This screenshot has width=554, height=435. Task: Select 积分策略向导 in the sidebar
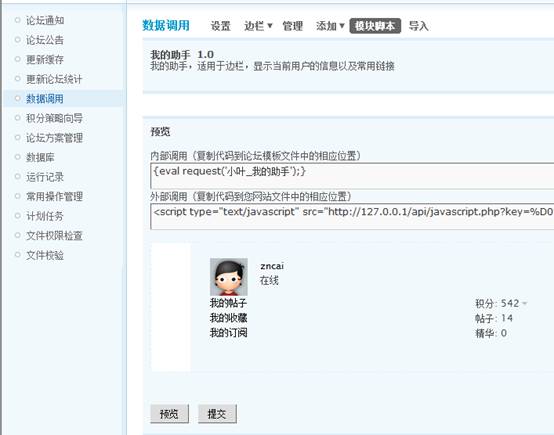pos(54,118)
